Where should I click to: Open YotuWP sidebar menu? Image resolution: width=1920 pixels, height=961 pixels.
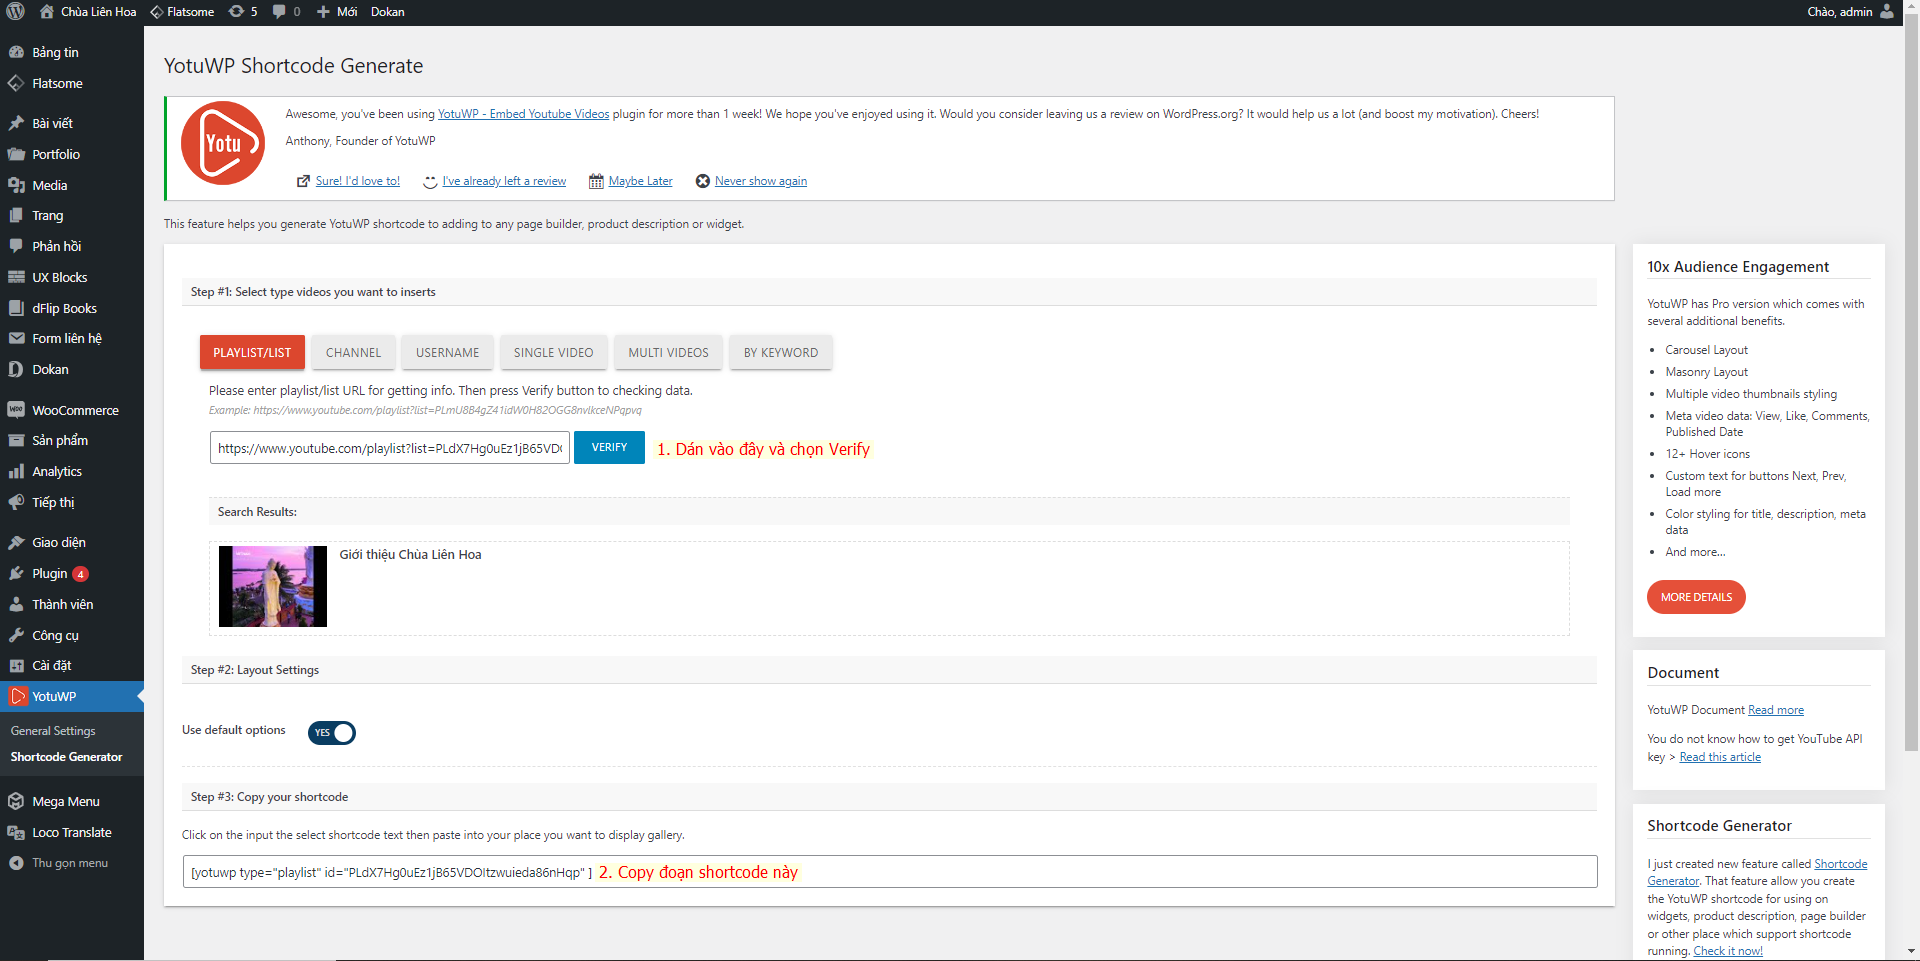72,696
